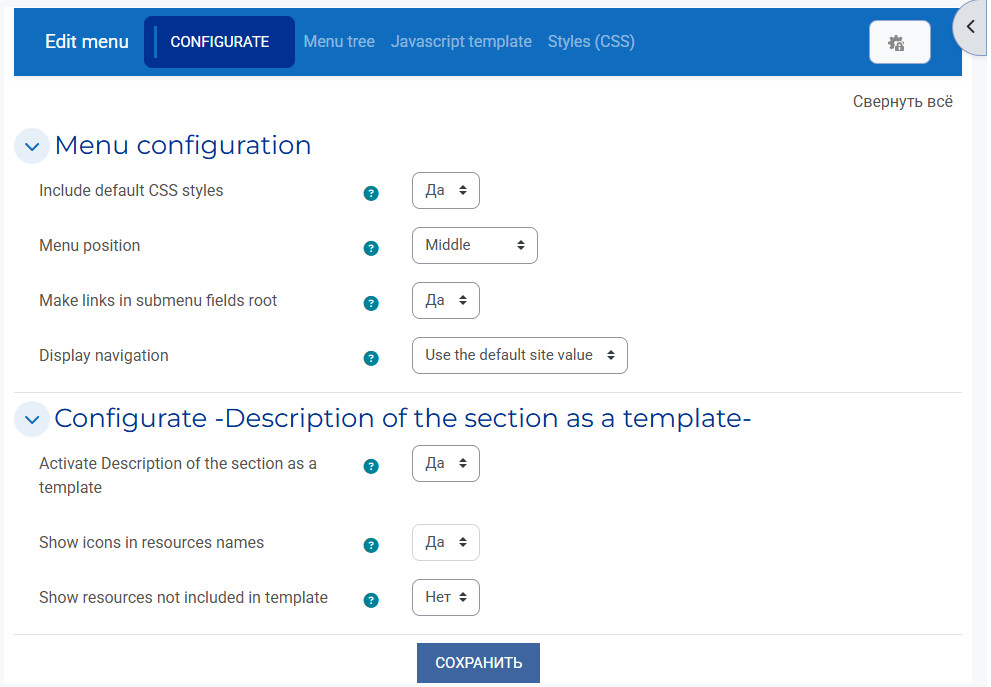Click the Display navigation label
The width and height of the screenshot is (991, 687).
[104, 355]
